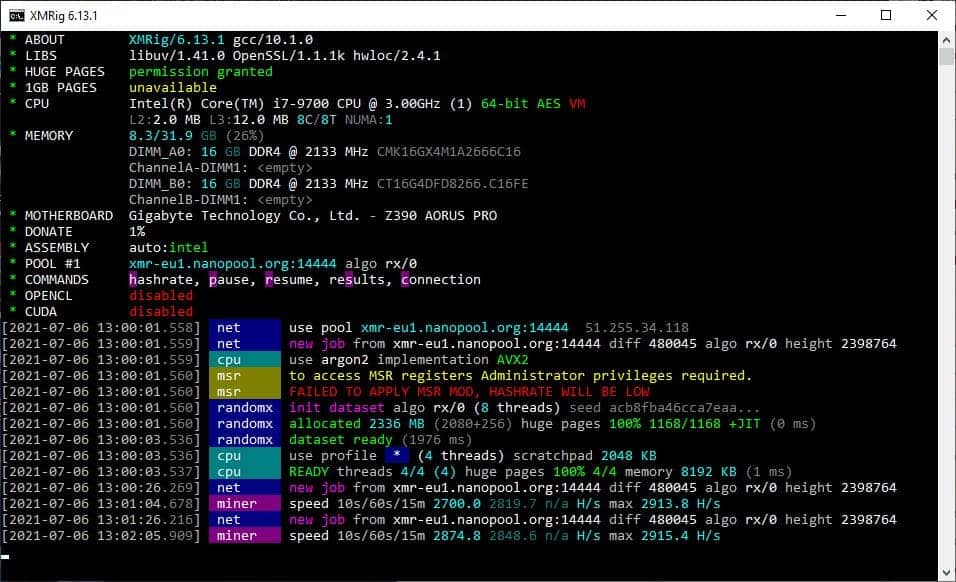Click the pool IP 51.255.34.118
This screenshot has height=582, width=956.
pos(637,328)
